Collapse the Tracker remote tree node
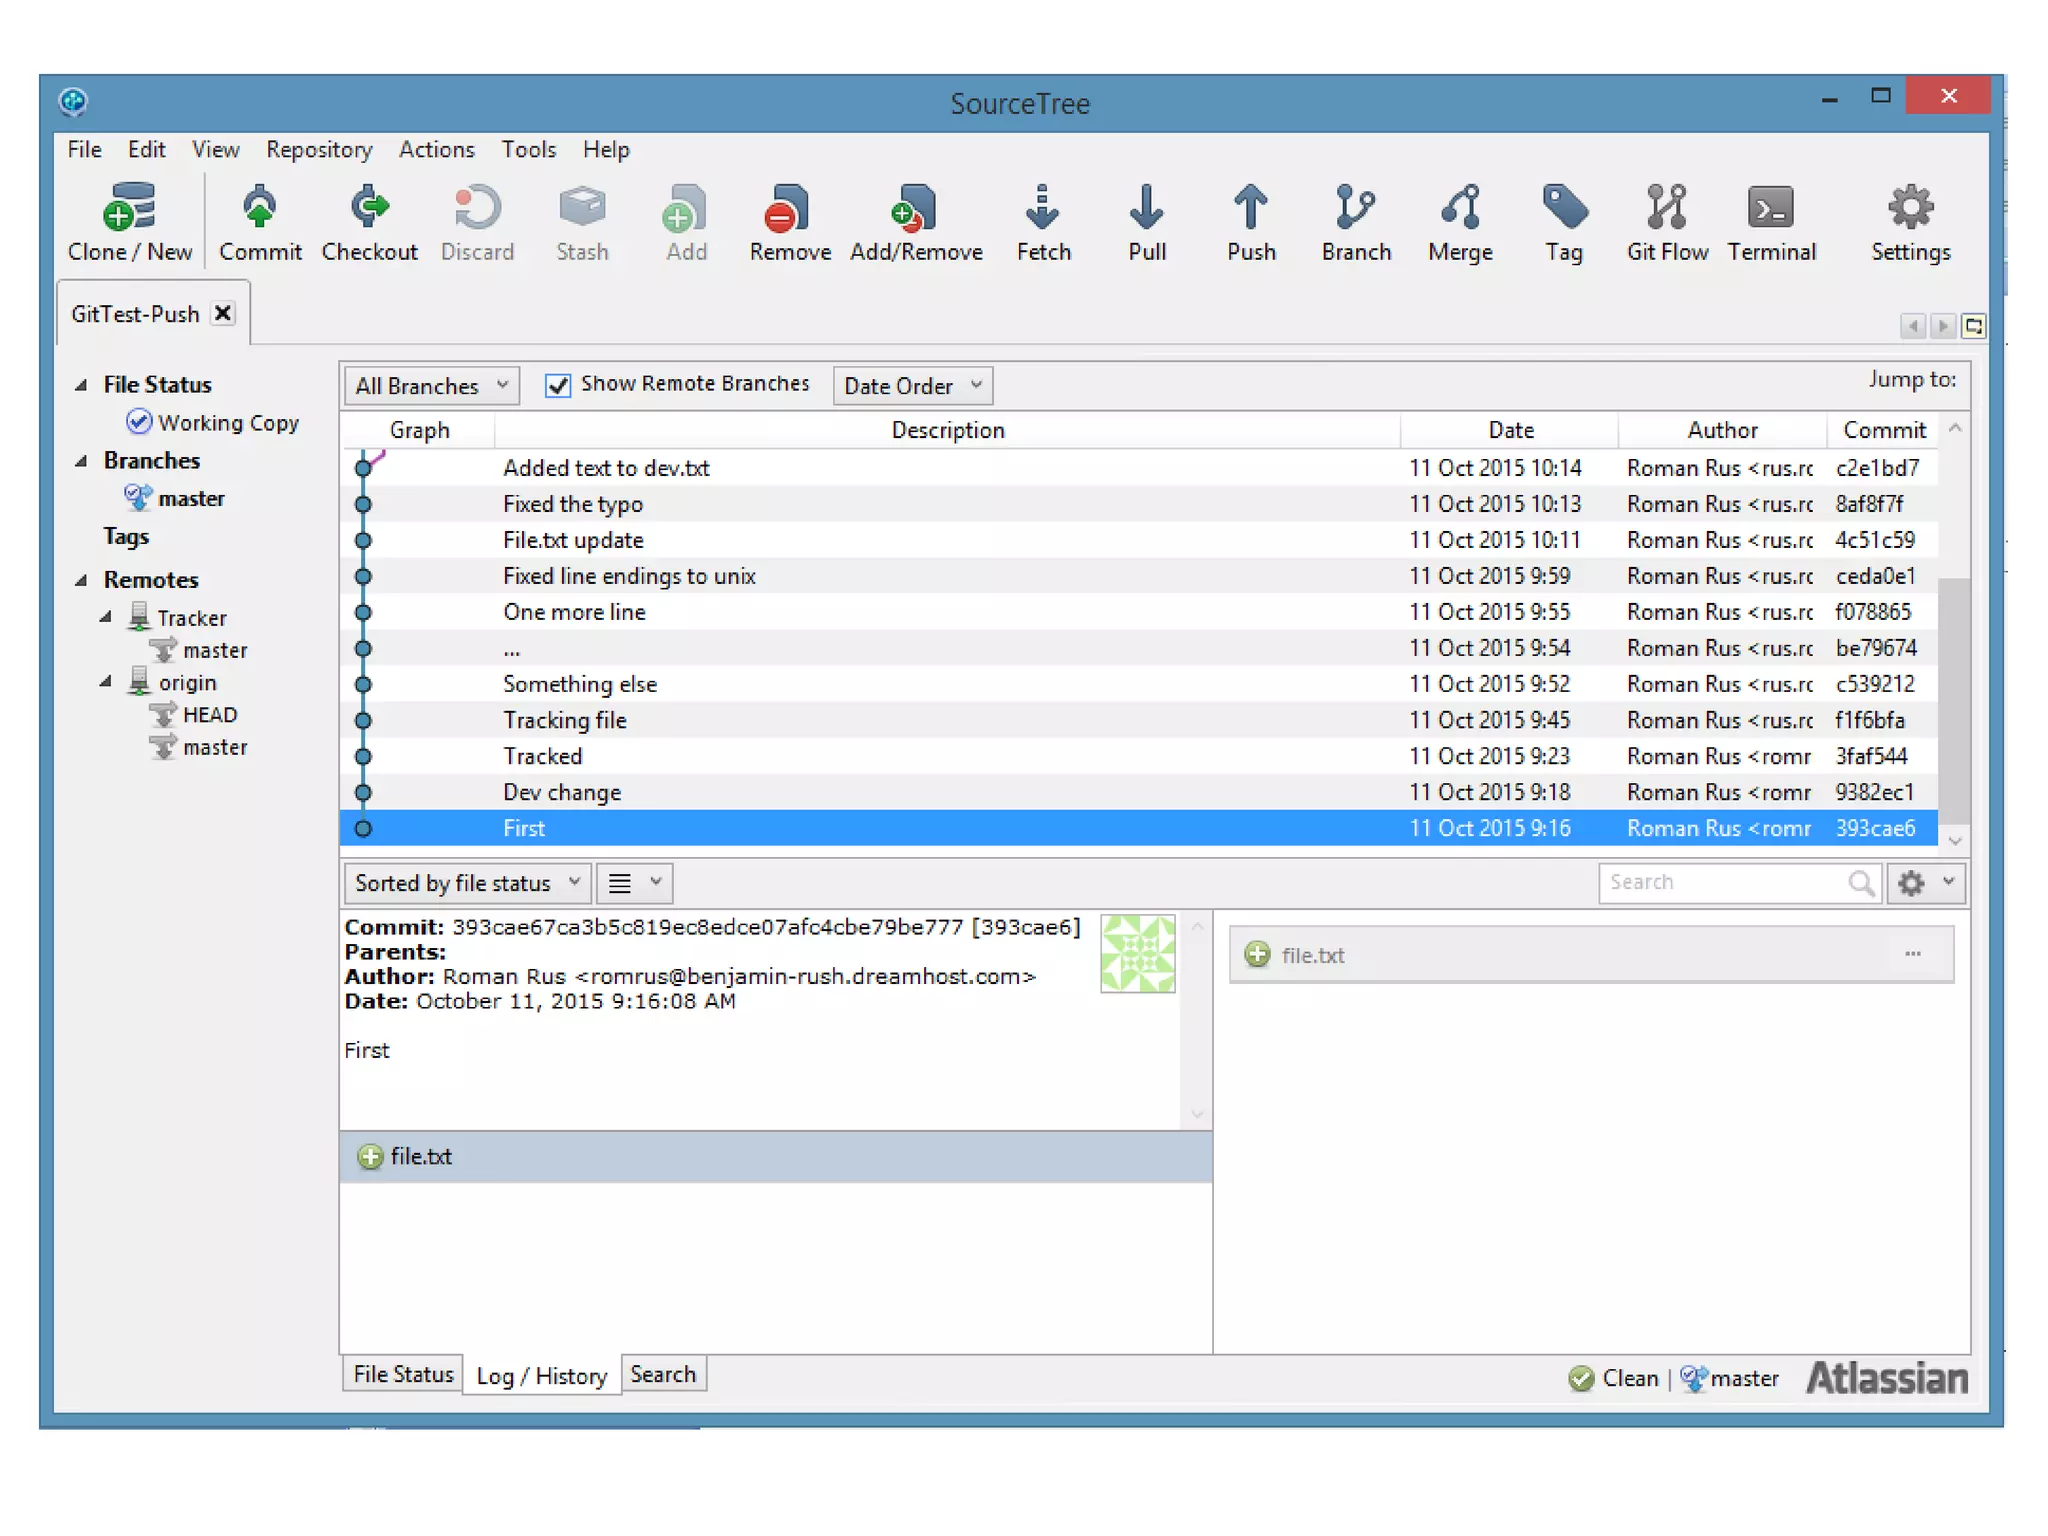 pyautogui.click(x=105, y=617)
